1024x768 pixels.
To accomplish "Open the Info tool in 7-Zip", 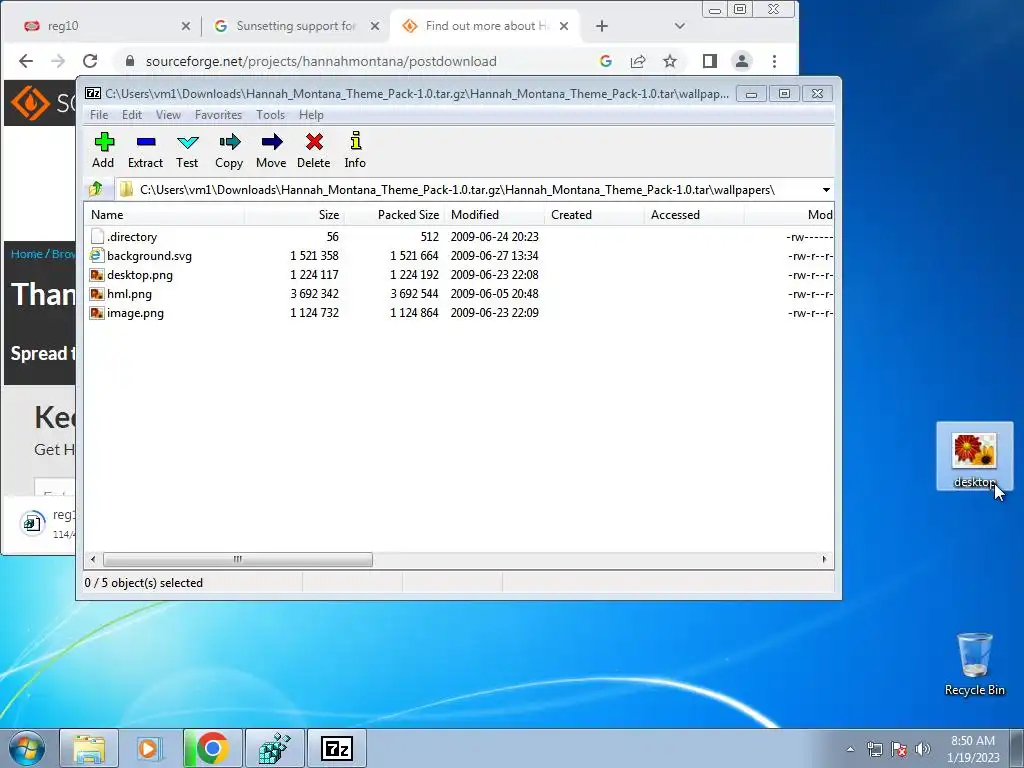I will pos(355,151).
